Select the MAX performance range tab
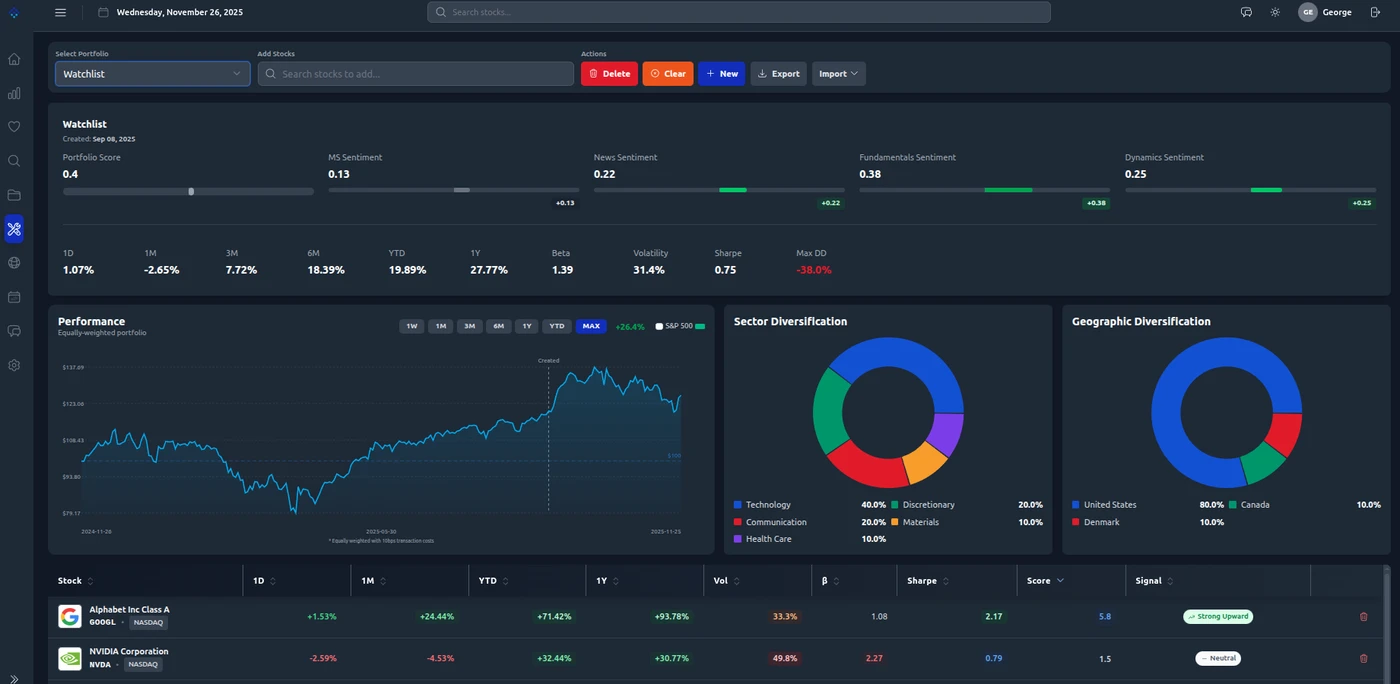The height and width of the screenshot is (684, 1400). point(591,326)
